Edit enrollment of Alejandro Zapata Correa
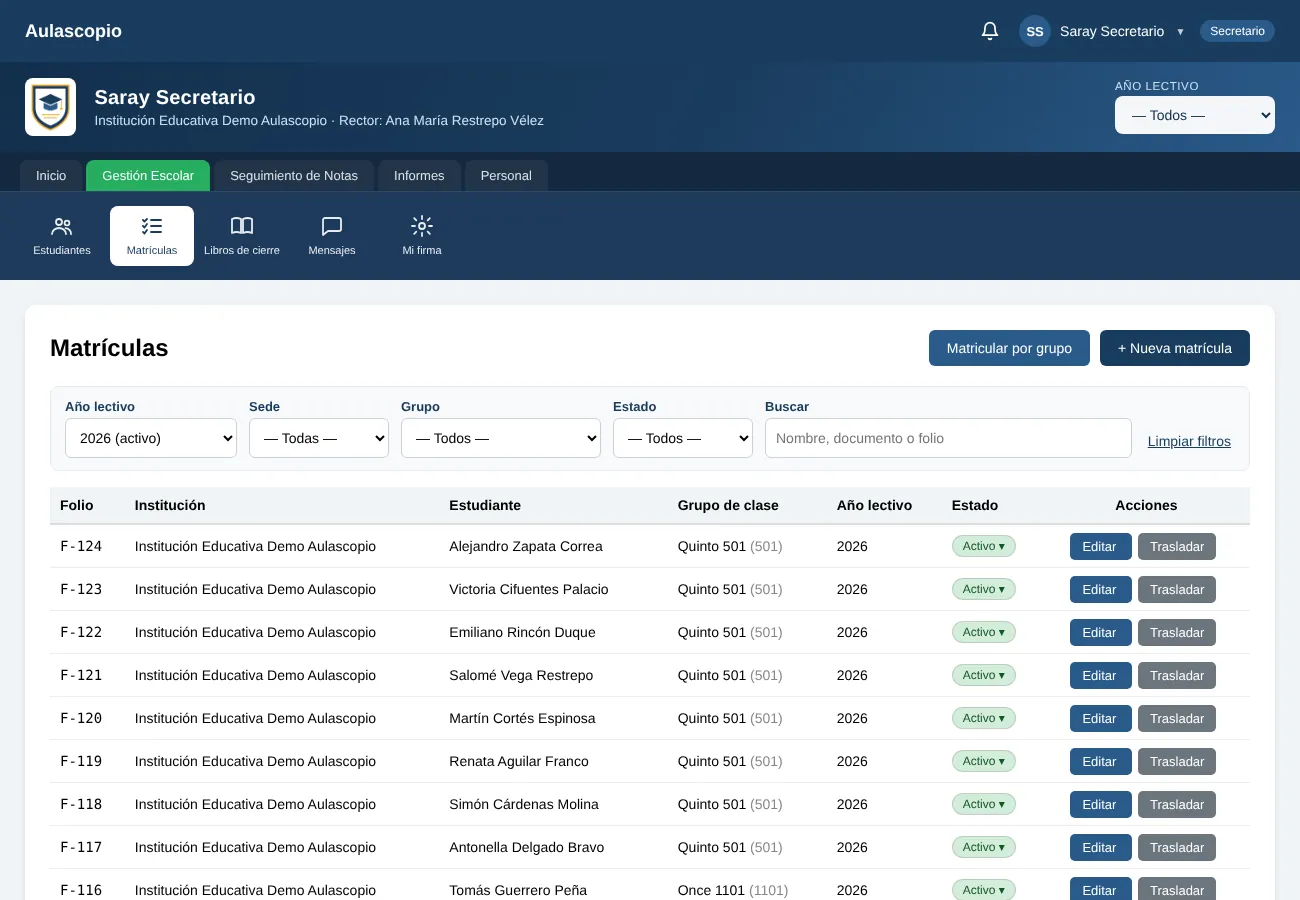This screenshot has width=1300, height=900. pyautogui.click(x=1101, y=547)
